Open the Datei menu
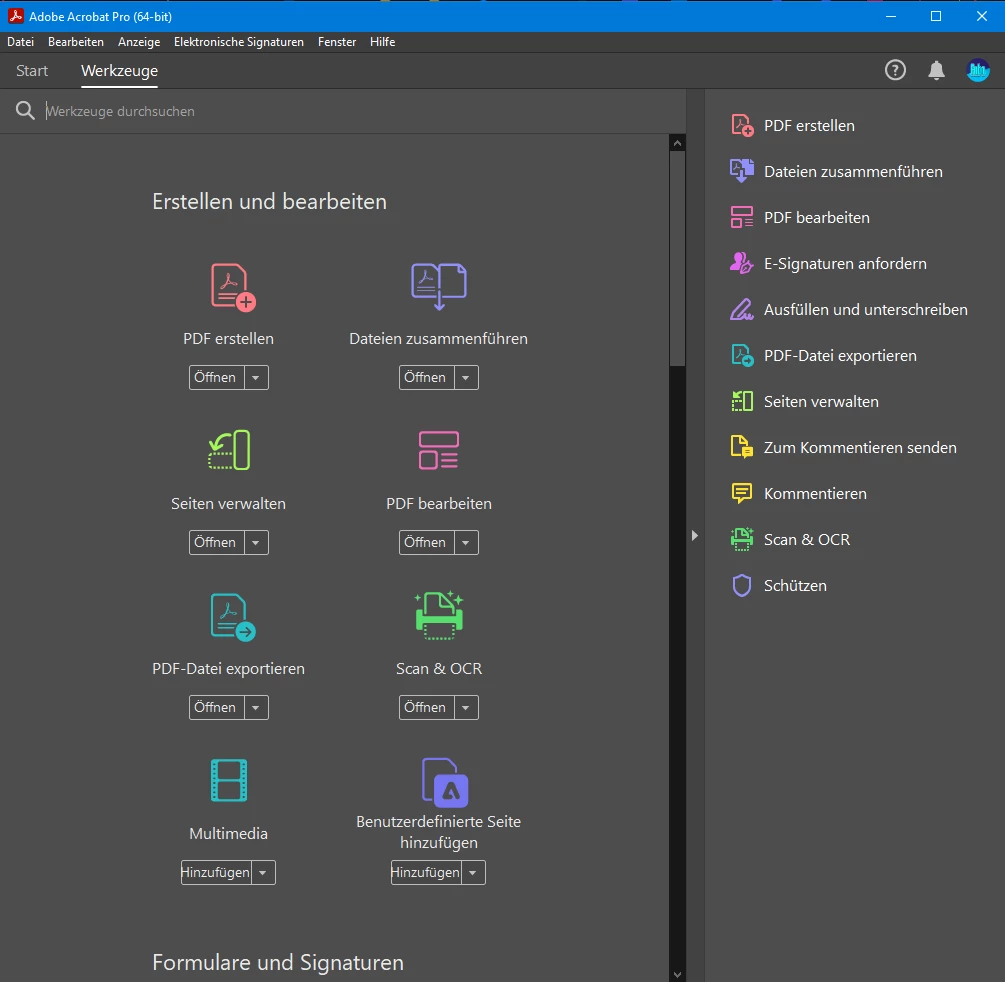This screenshot has height=982, width=1005. [21, 42]
